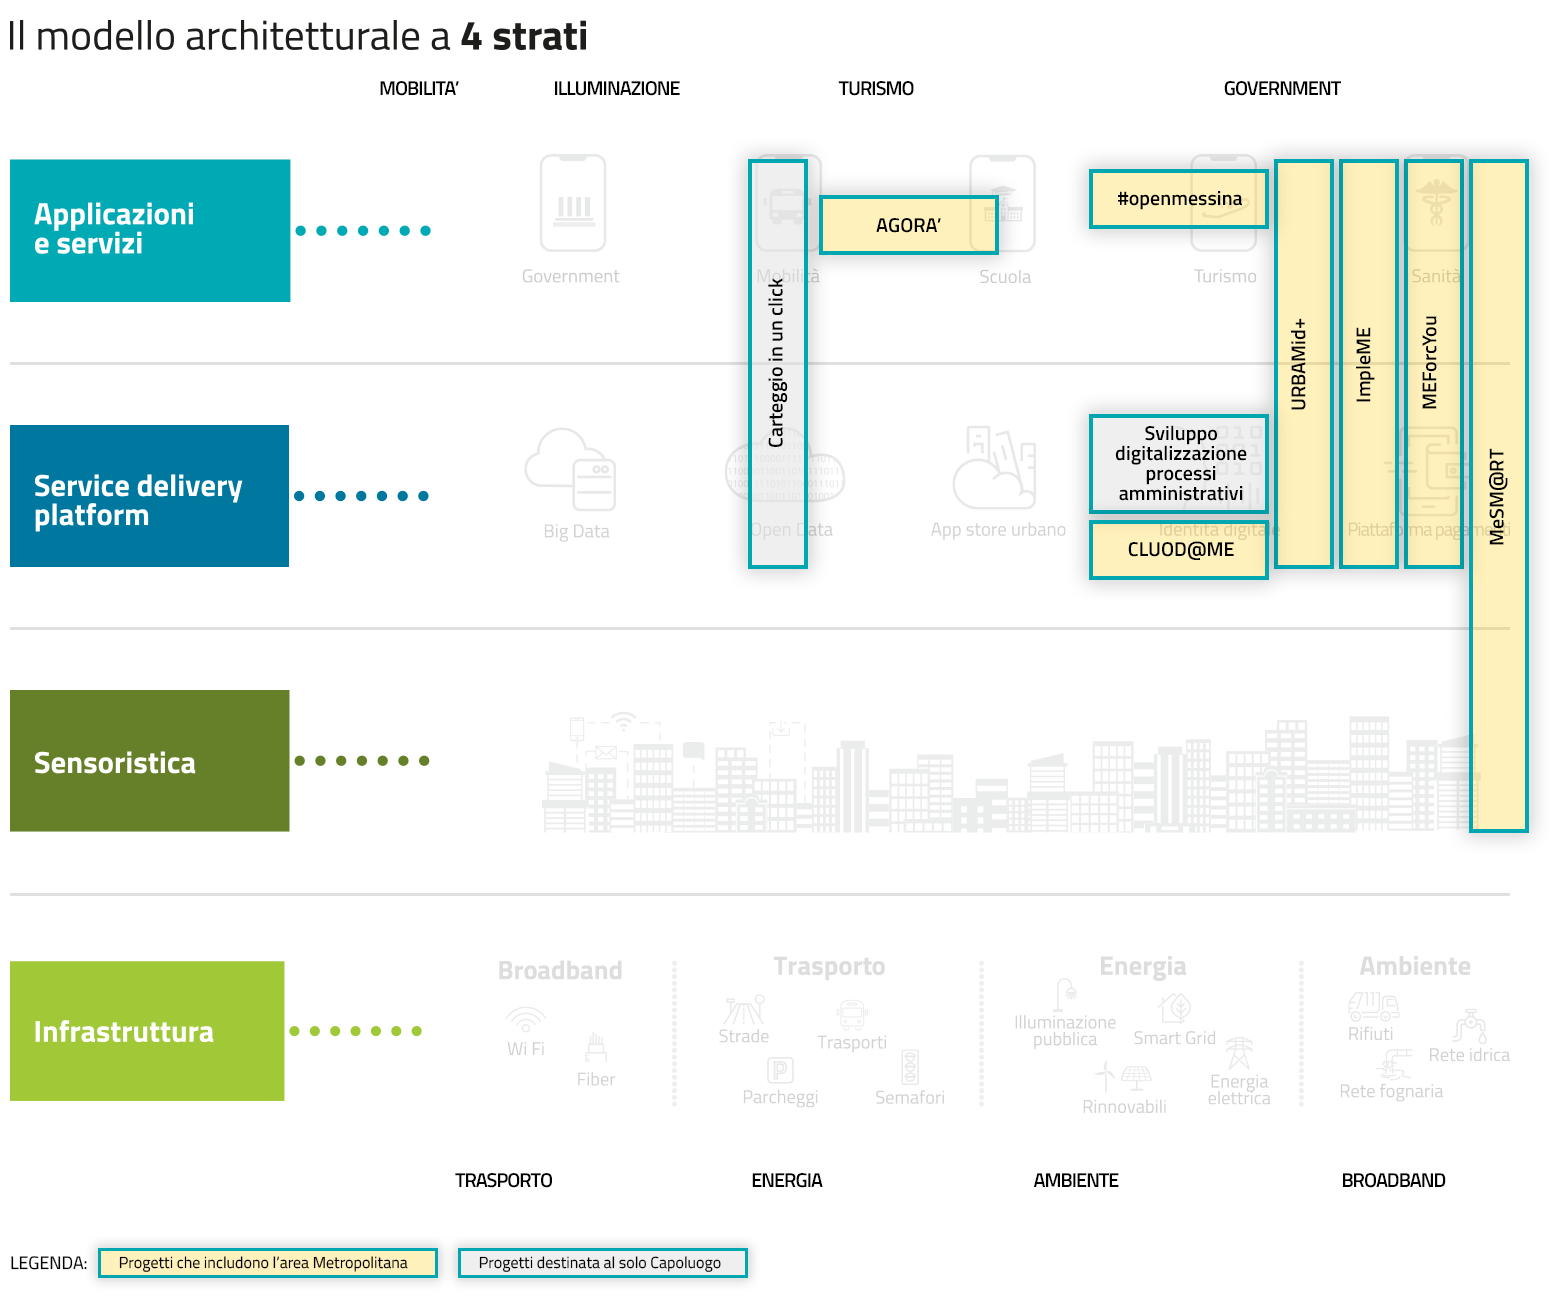Click the Applicazioni e servizi layer block
The image size is (1560, 1300).
(150, 230)
